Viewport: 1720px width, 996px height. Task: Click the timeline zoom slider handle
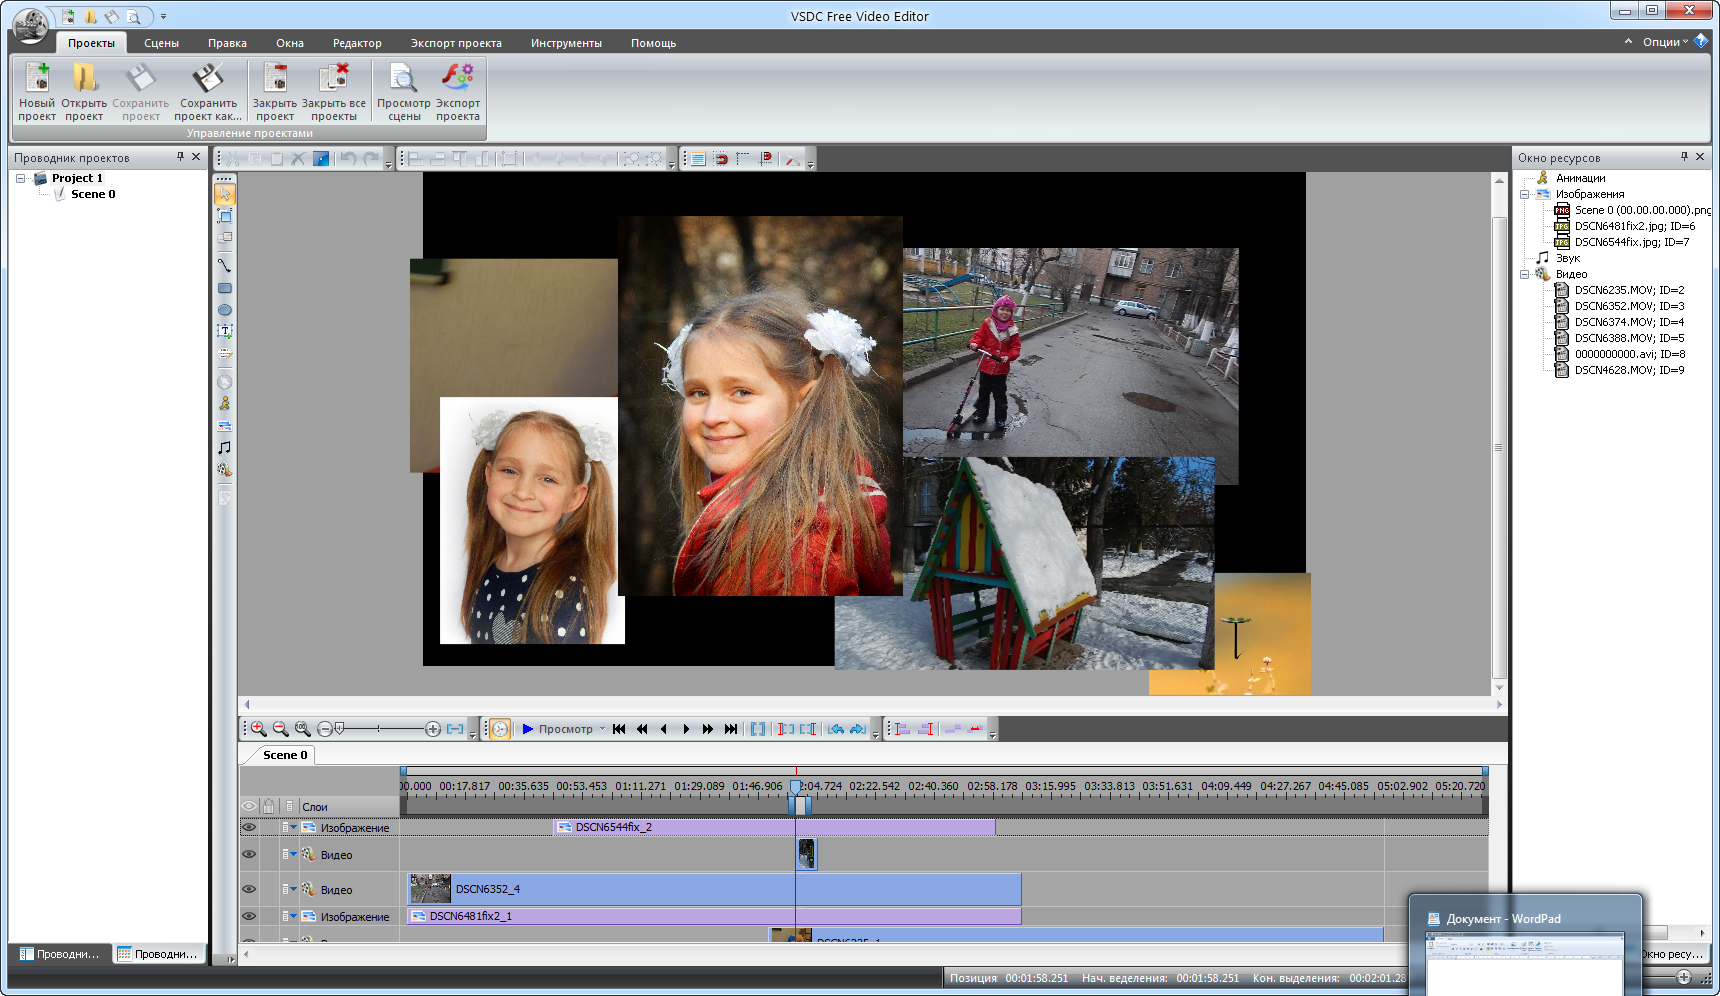click(x=340, y=729)
